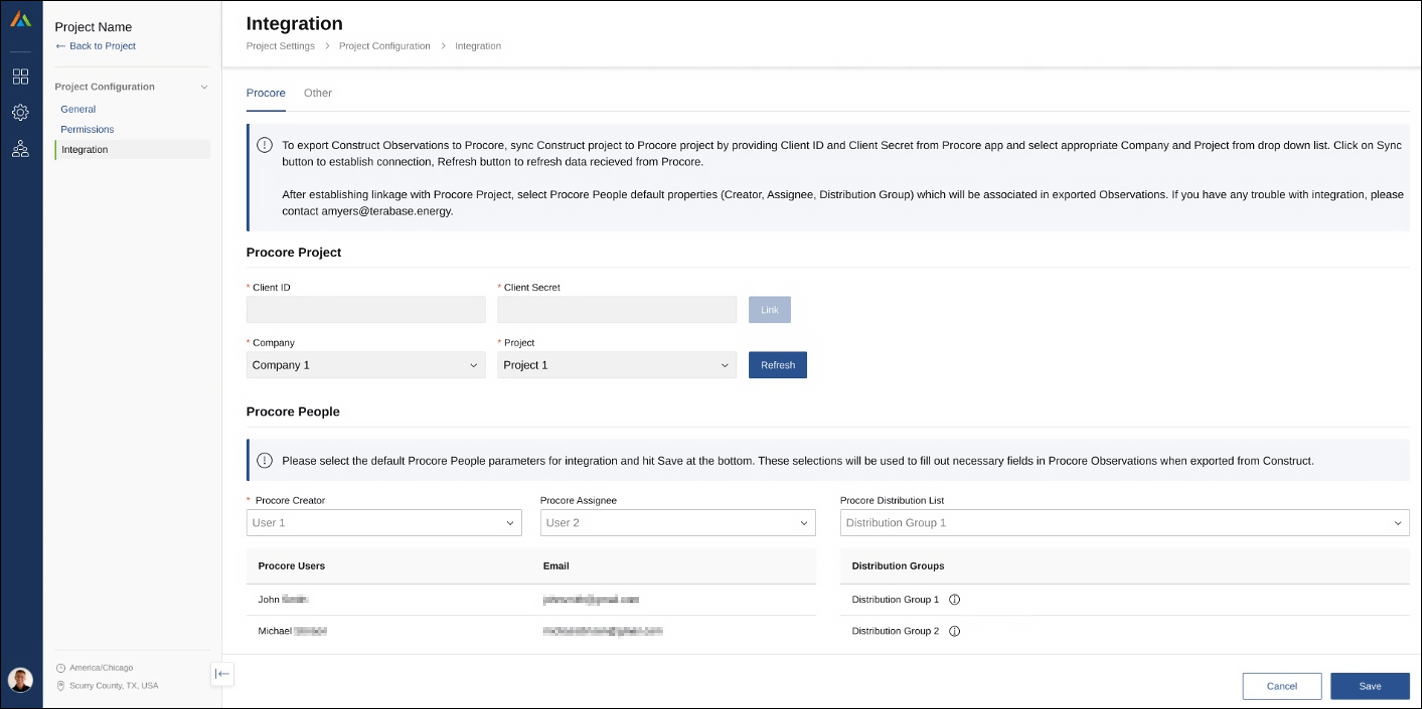The width and height of the screenshot is (1422, 709).
Task: Click the app logo icon at top of sidebar
Action: point(20,20)
